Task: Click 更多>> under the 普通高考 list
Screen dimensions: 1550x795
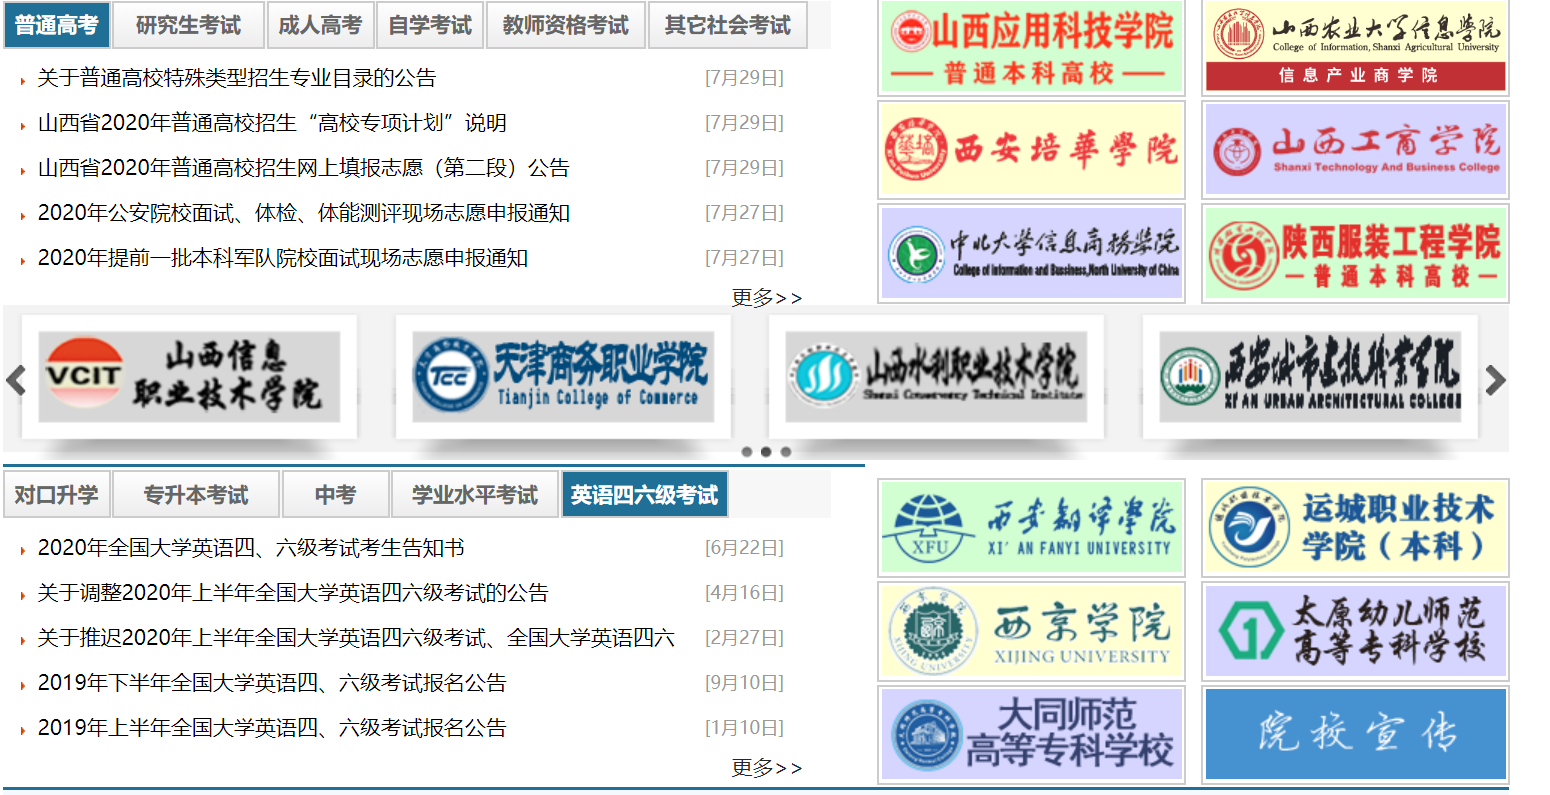Action: pos(766,298)
